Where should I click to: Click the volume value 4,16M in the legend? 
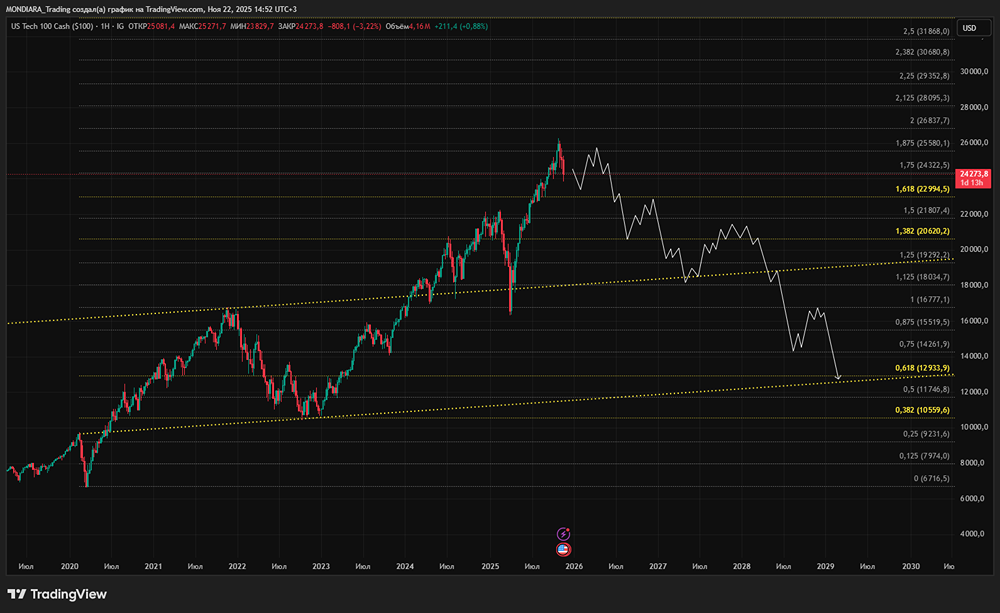coord(420,28)
